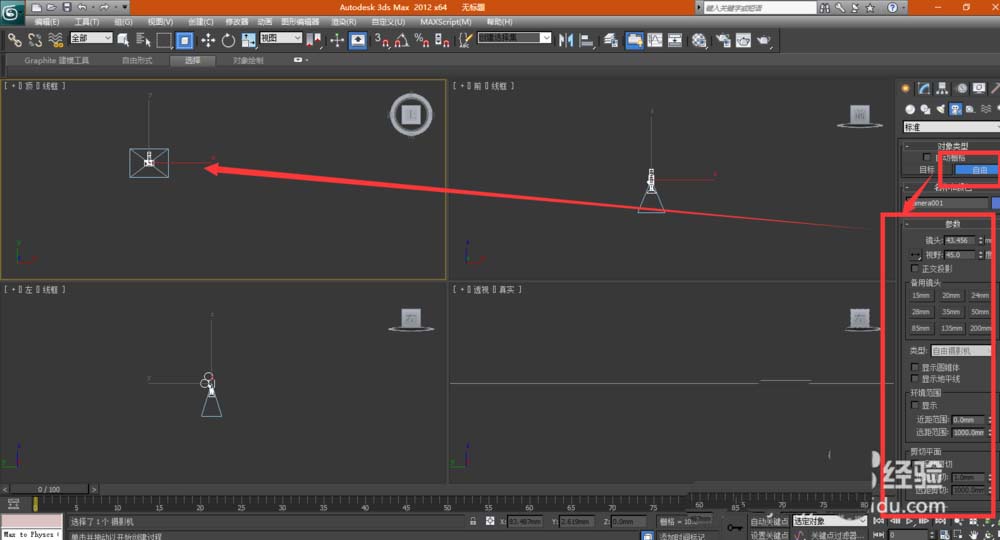
Task: Enable the 显示圆锥体 checkbox
Action: 915,367
